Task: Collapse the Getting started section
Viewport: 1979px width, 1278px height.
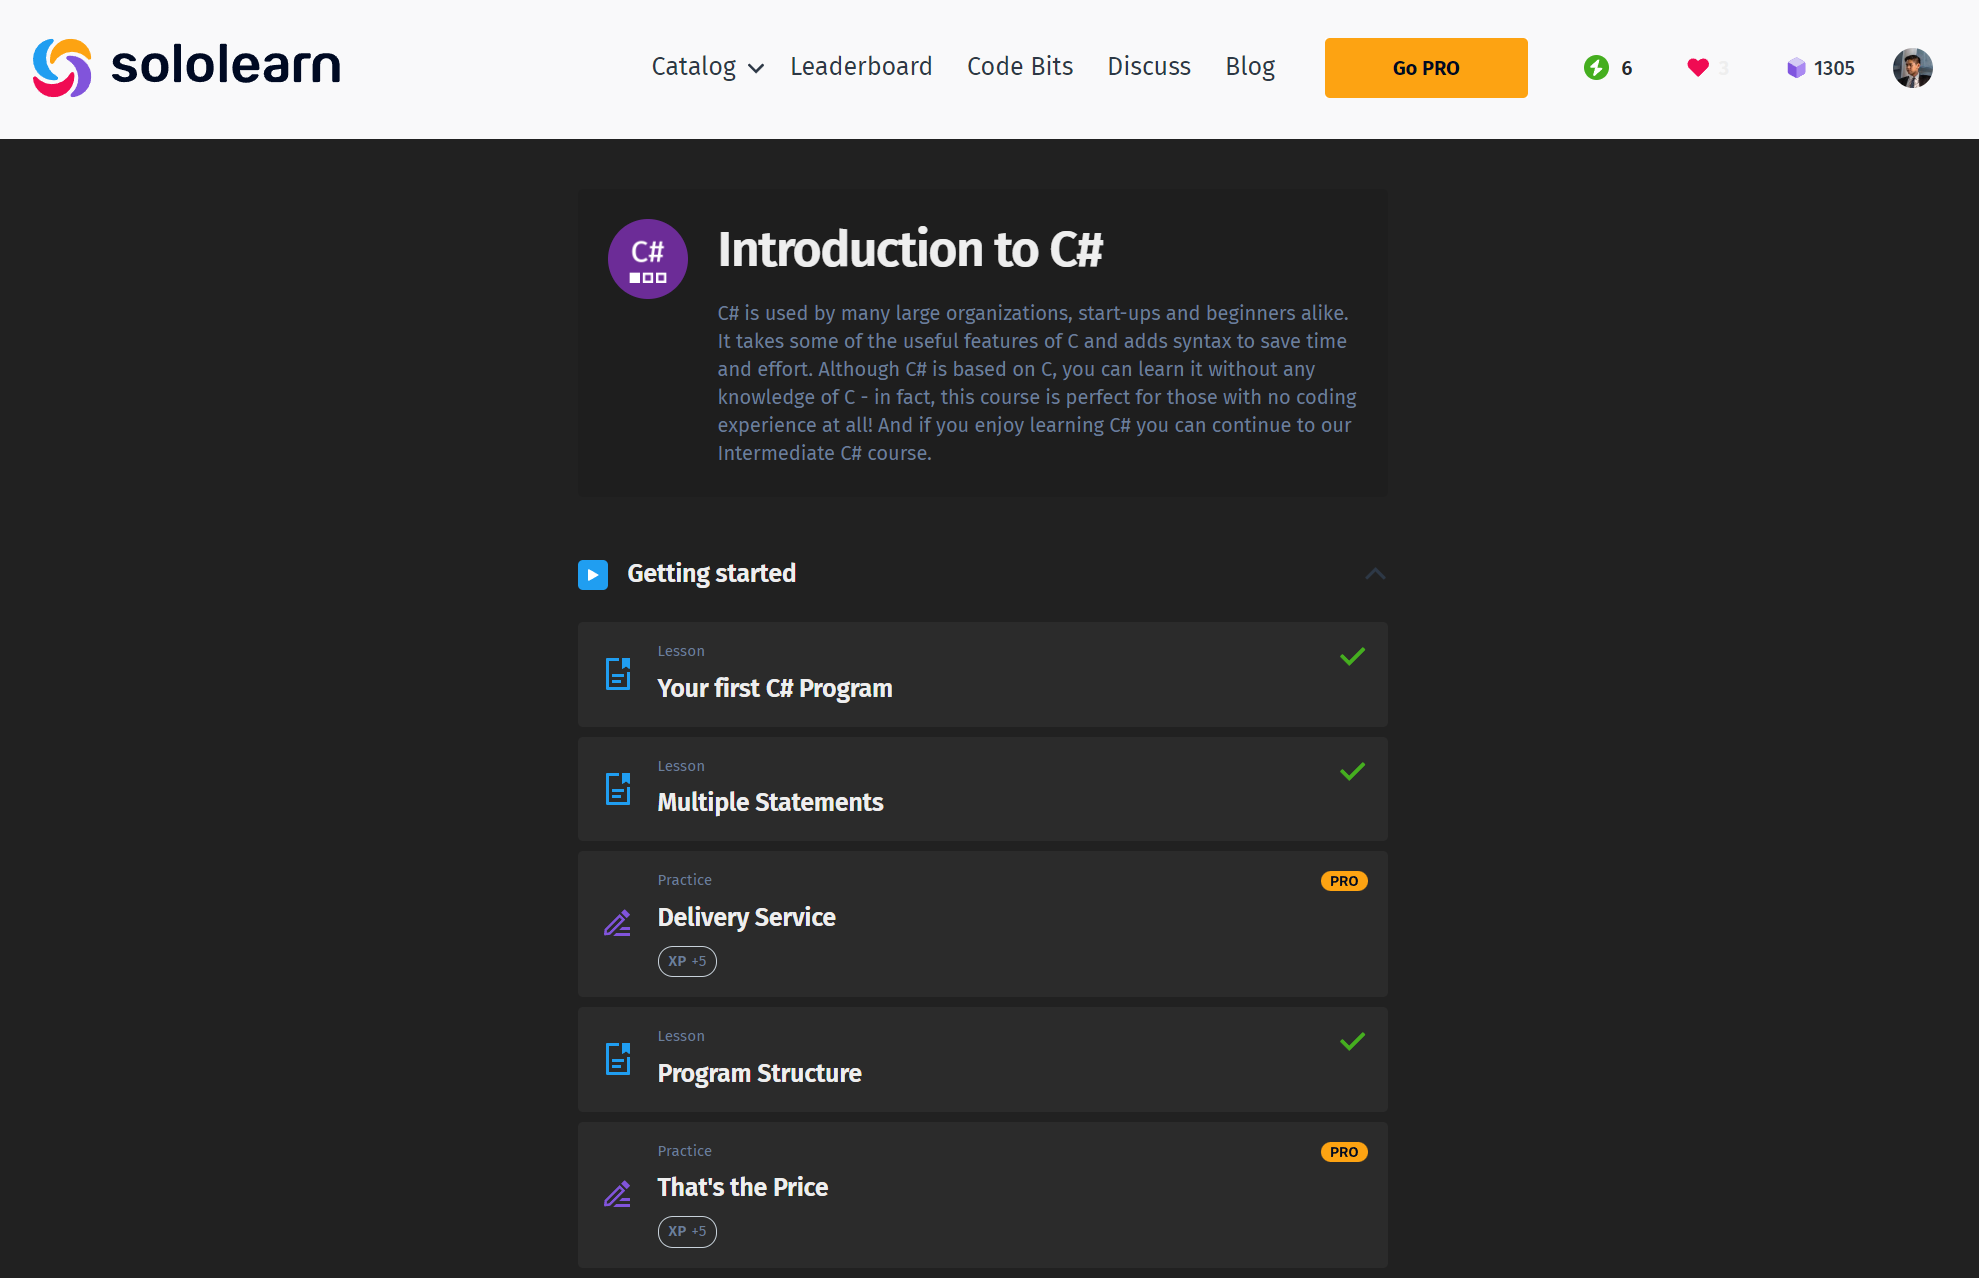Action: 1375,574
